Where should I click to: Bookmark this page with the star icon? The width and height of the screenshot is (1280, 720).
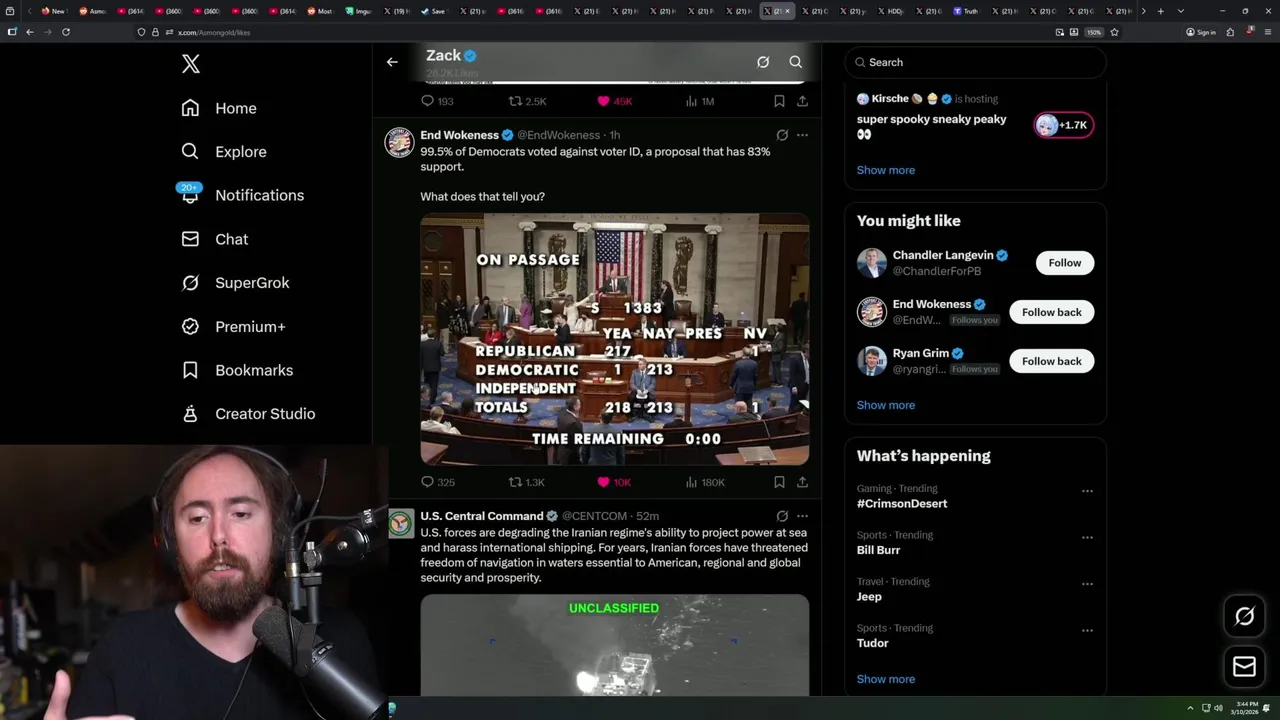1114,32
